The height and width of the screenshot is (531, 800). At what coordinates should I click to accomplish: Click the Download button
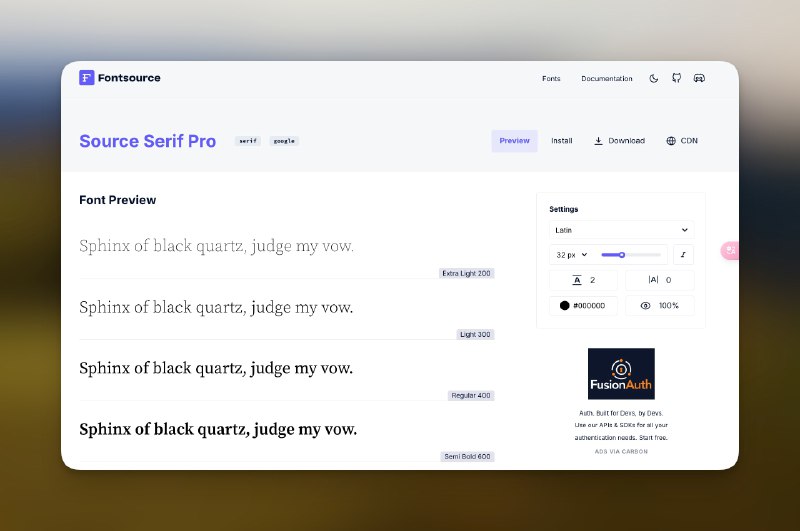point(619,141)
